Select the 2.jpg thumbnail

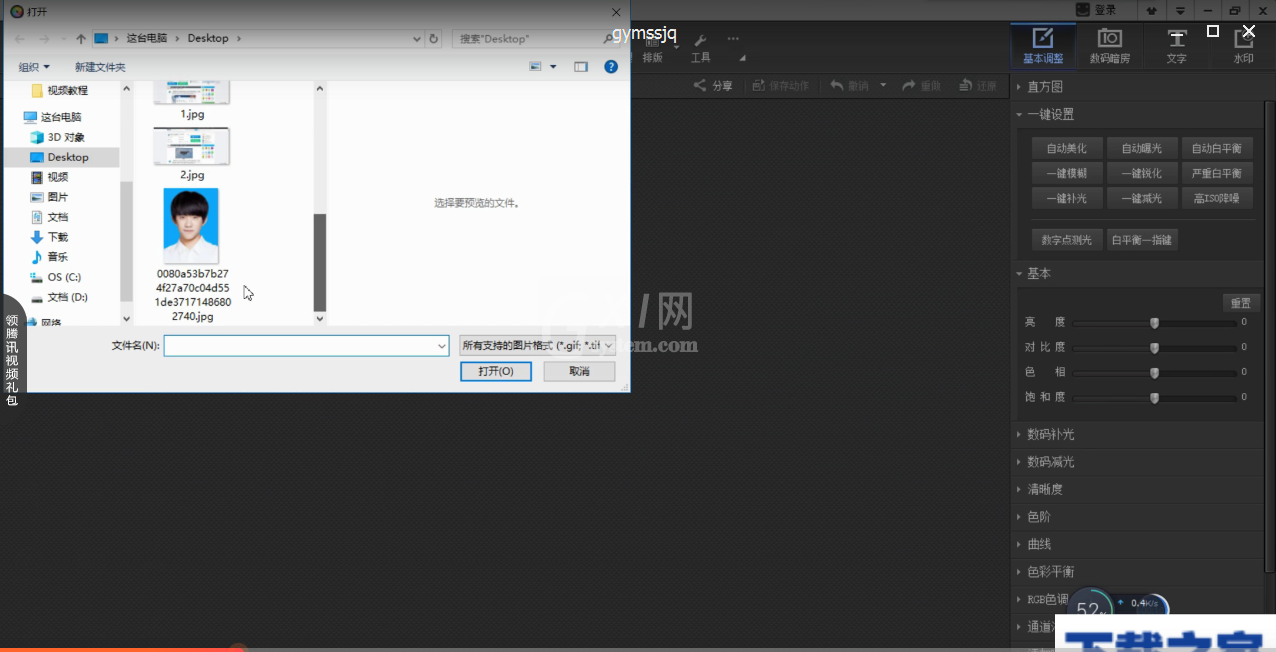tap(192, 147)
